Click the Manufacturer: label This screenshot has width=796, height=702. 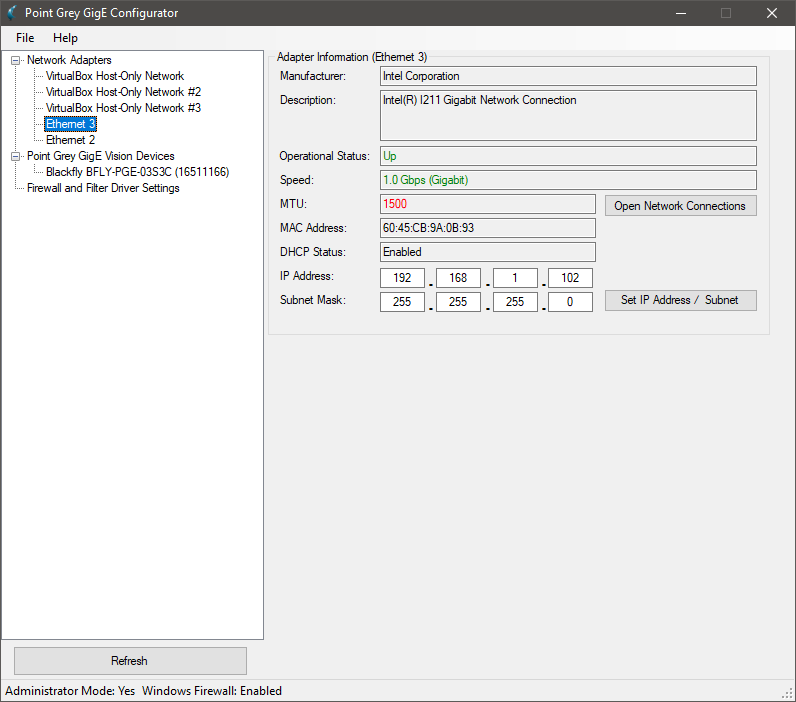click(313, 76)
